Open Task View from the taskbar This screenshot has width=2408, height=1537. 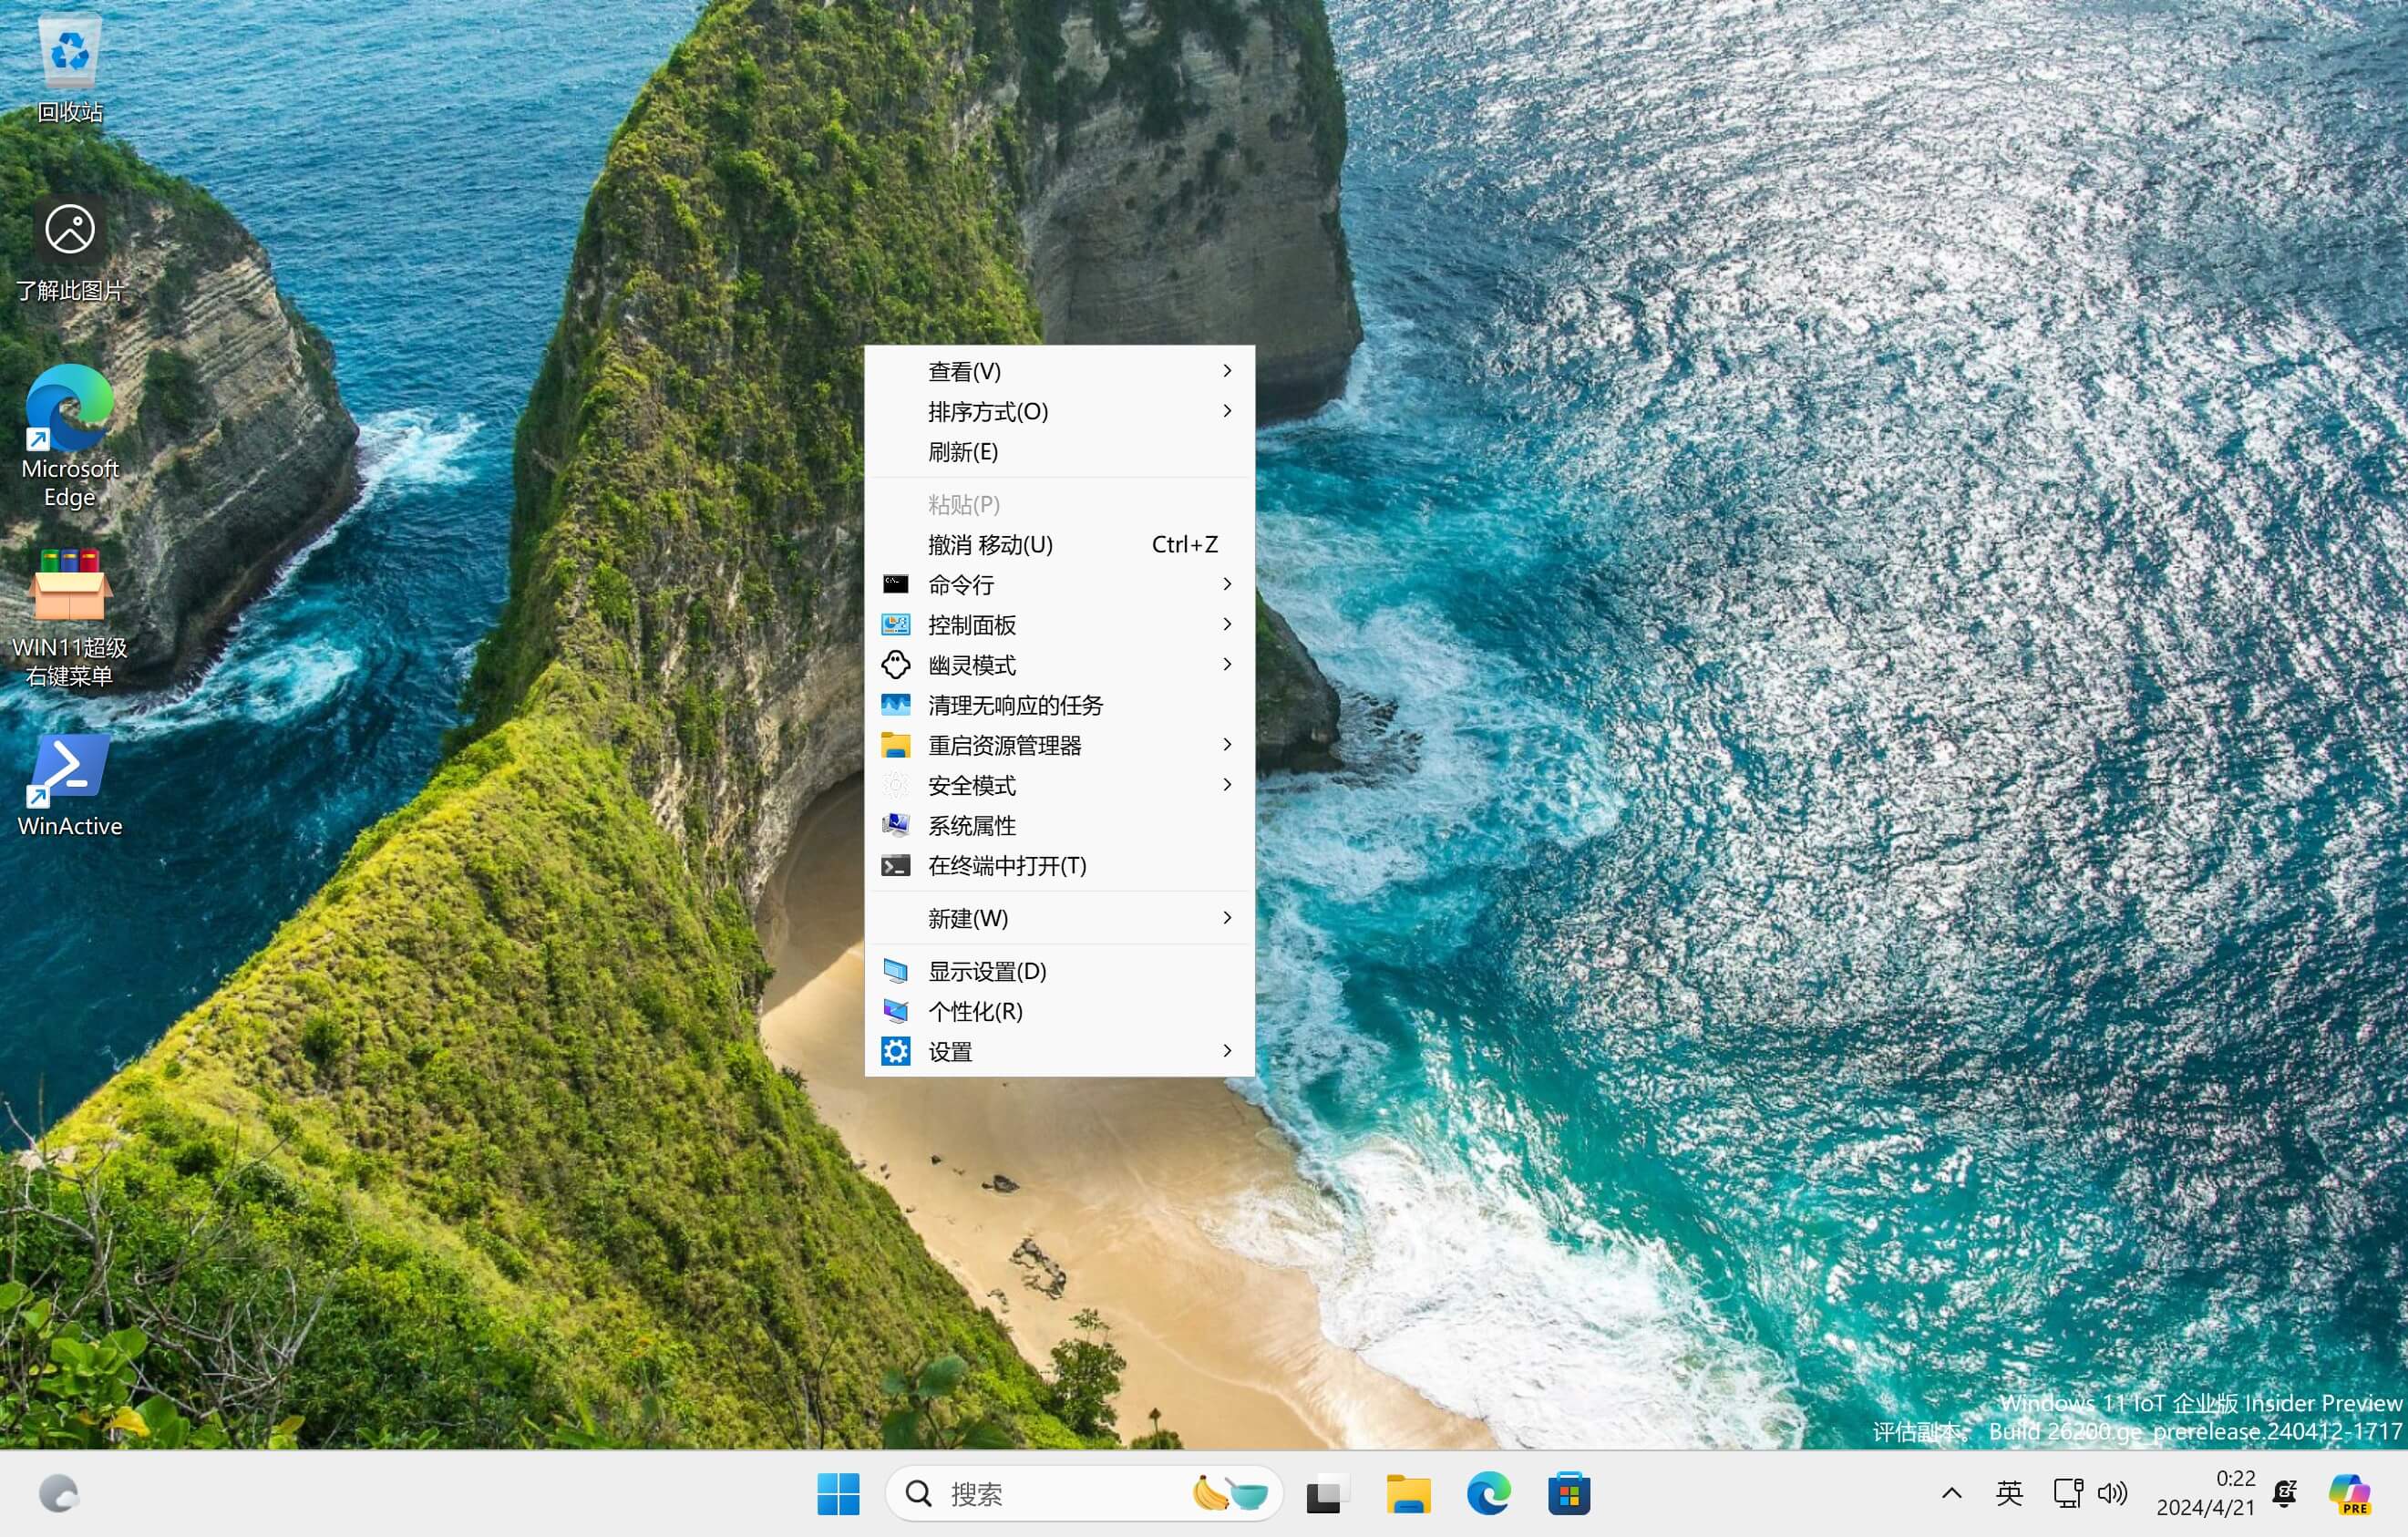tap(1328, 1494)
